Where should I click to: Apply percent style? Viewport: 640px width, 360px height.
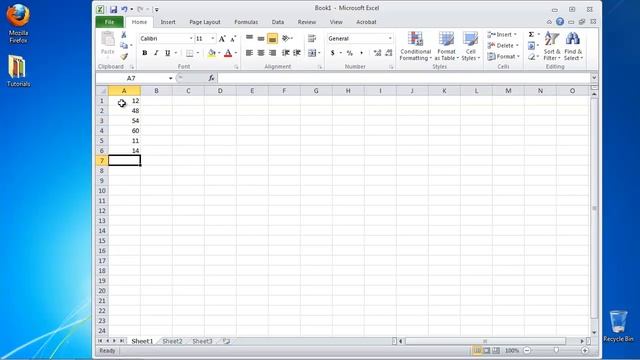click(349, 53)
